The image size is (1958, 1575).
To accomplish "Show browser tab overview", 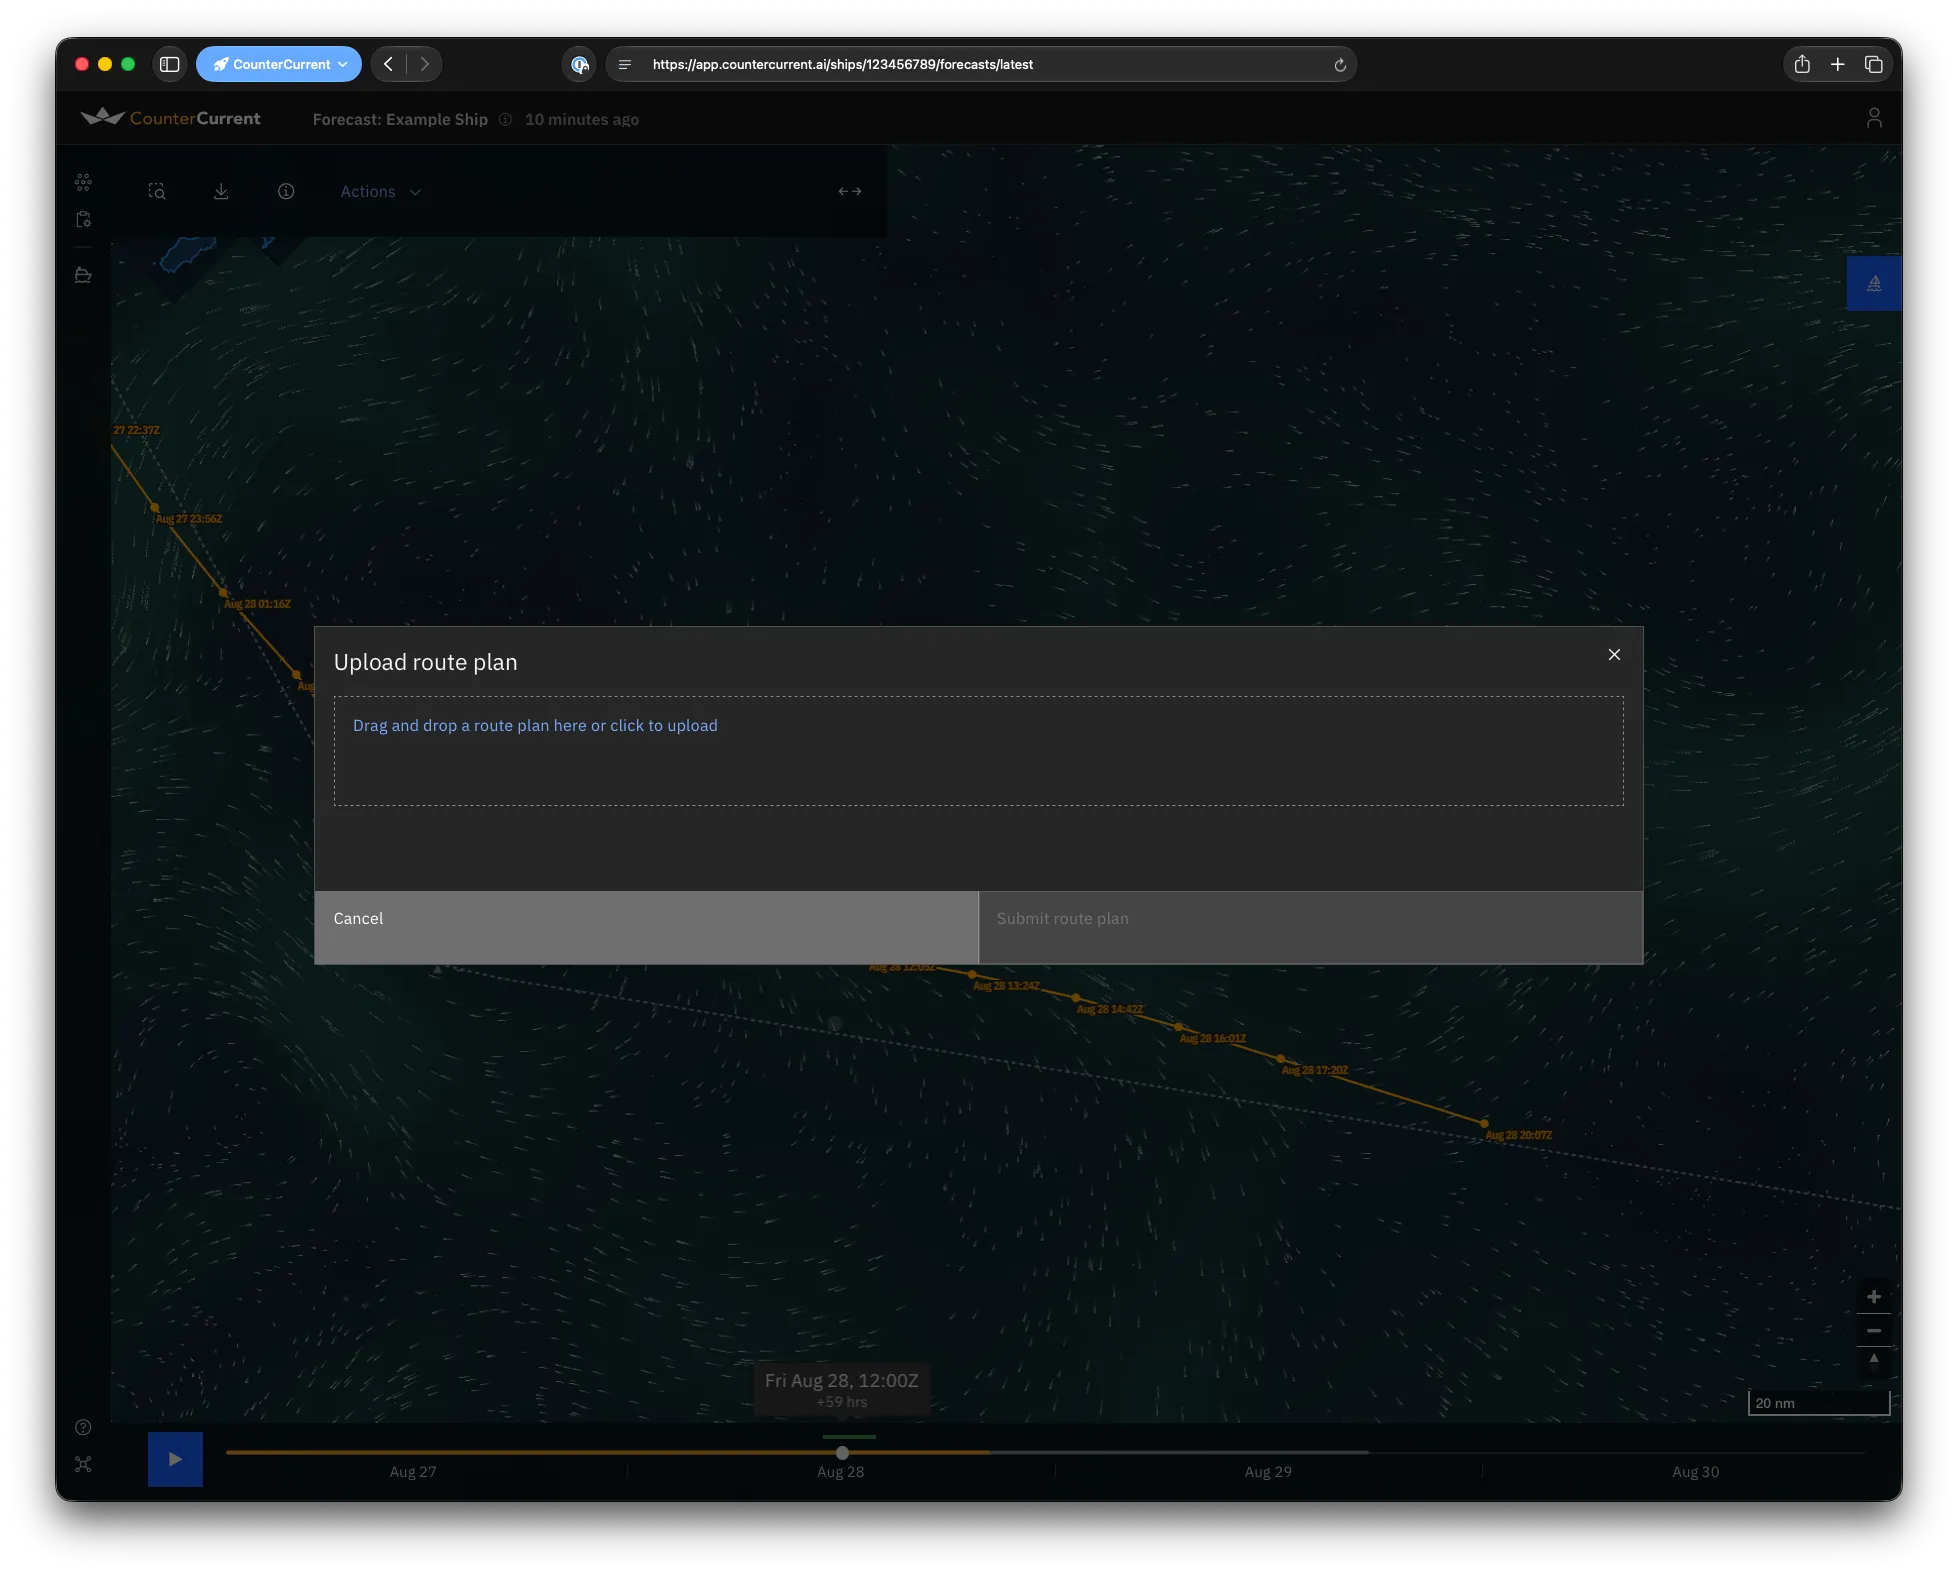I will pyautogui.click(x=1874, y=64).
